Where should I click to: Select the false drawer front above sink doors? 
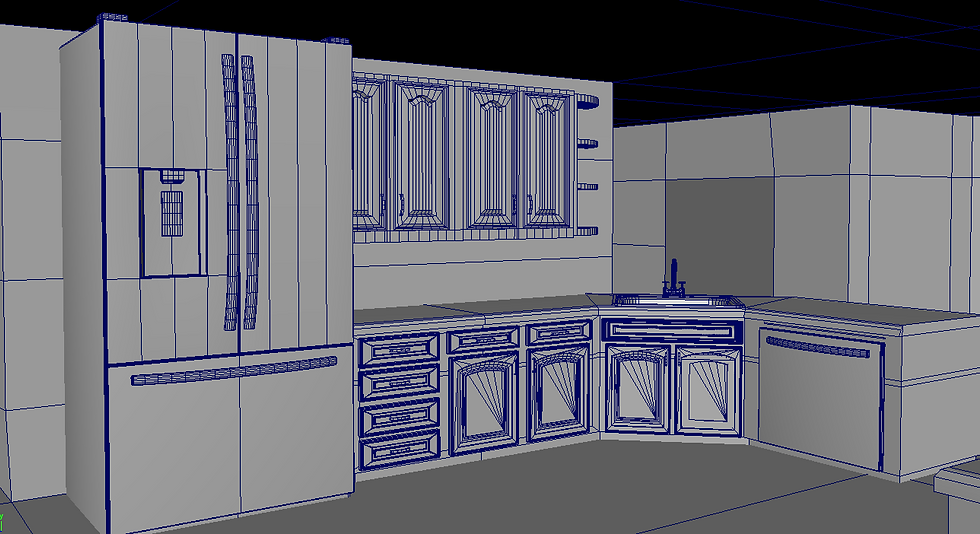click(672, 331)
